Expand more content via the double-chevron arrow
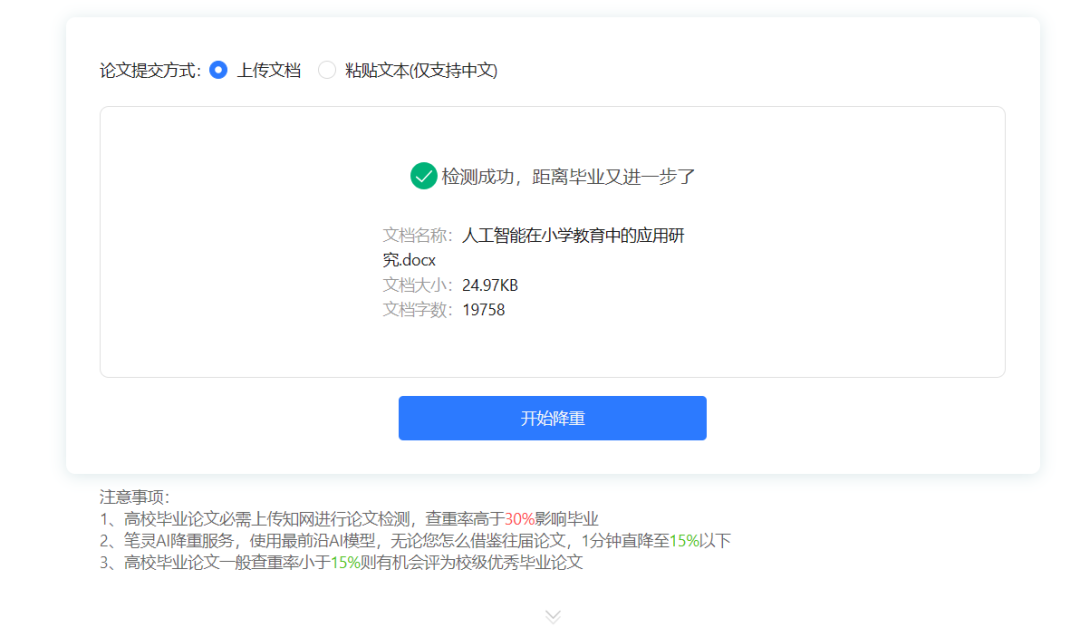 (x=552, y=617)
